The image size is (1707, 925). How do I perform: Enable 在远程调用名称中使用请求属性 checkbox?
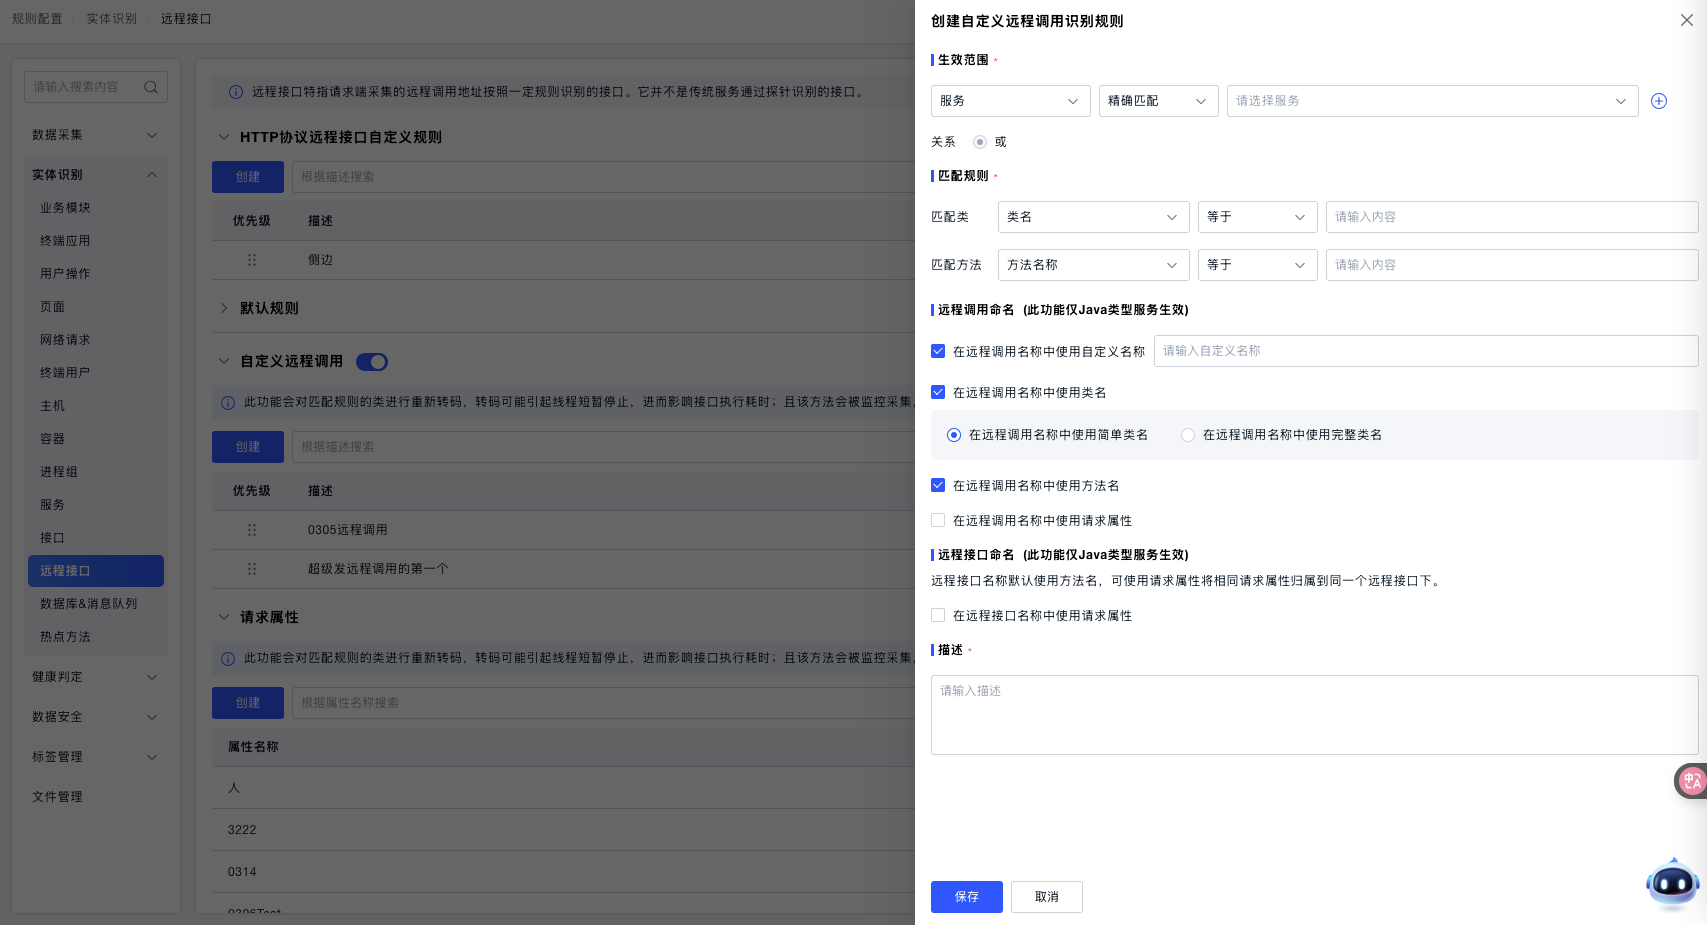click(938, 520)
